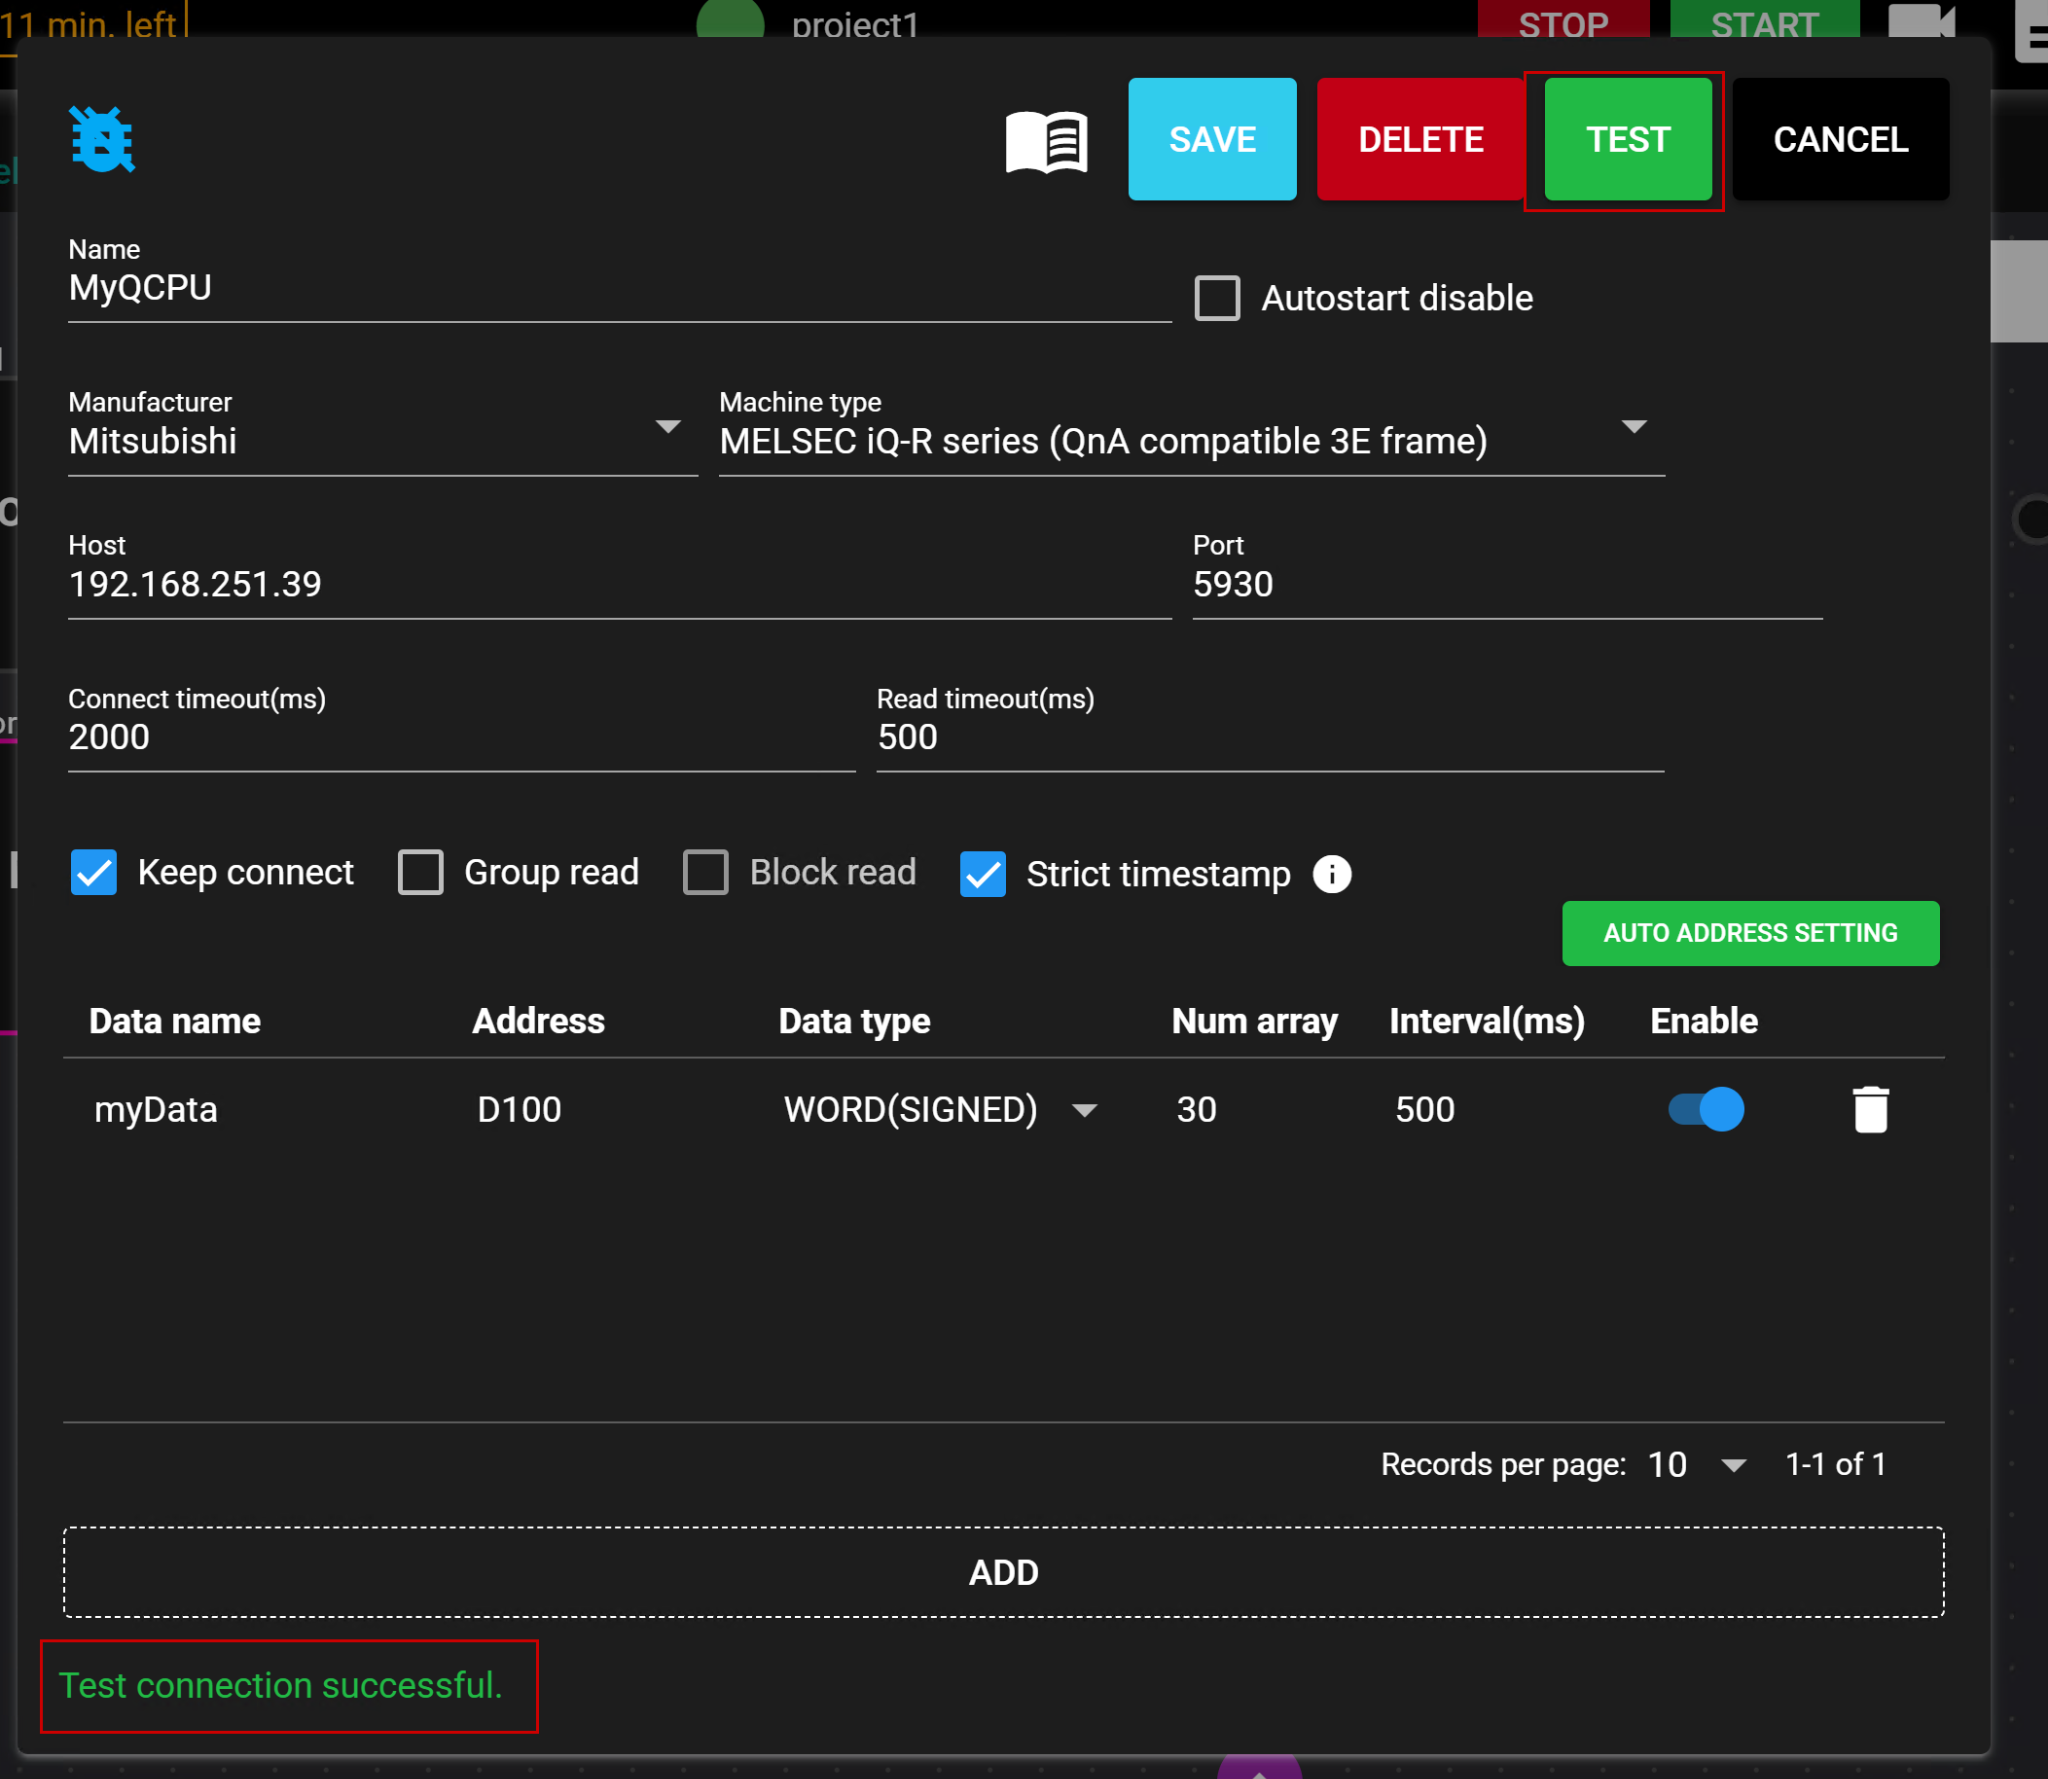Click AUTO ADDRESS SETTING button
2048x1779 pixels.
point(1750,933)
